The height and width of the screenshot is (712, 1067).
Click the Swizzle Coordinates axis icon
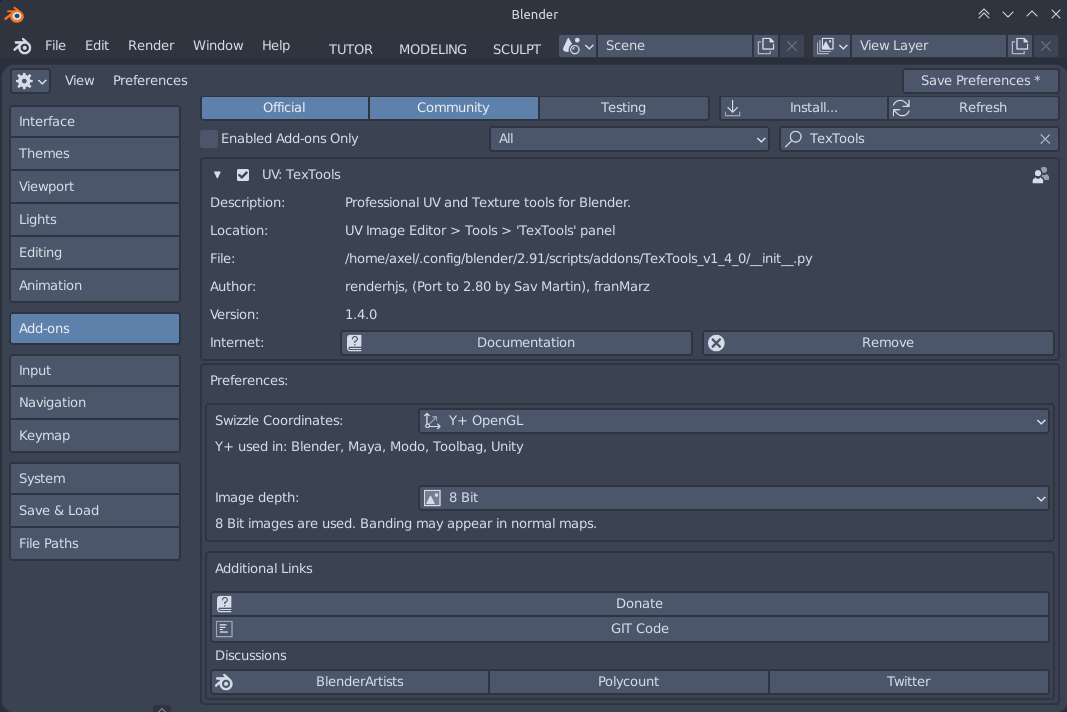coord(432,421)
